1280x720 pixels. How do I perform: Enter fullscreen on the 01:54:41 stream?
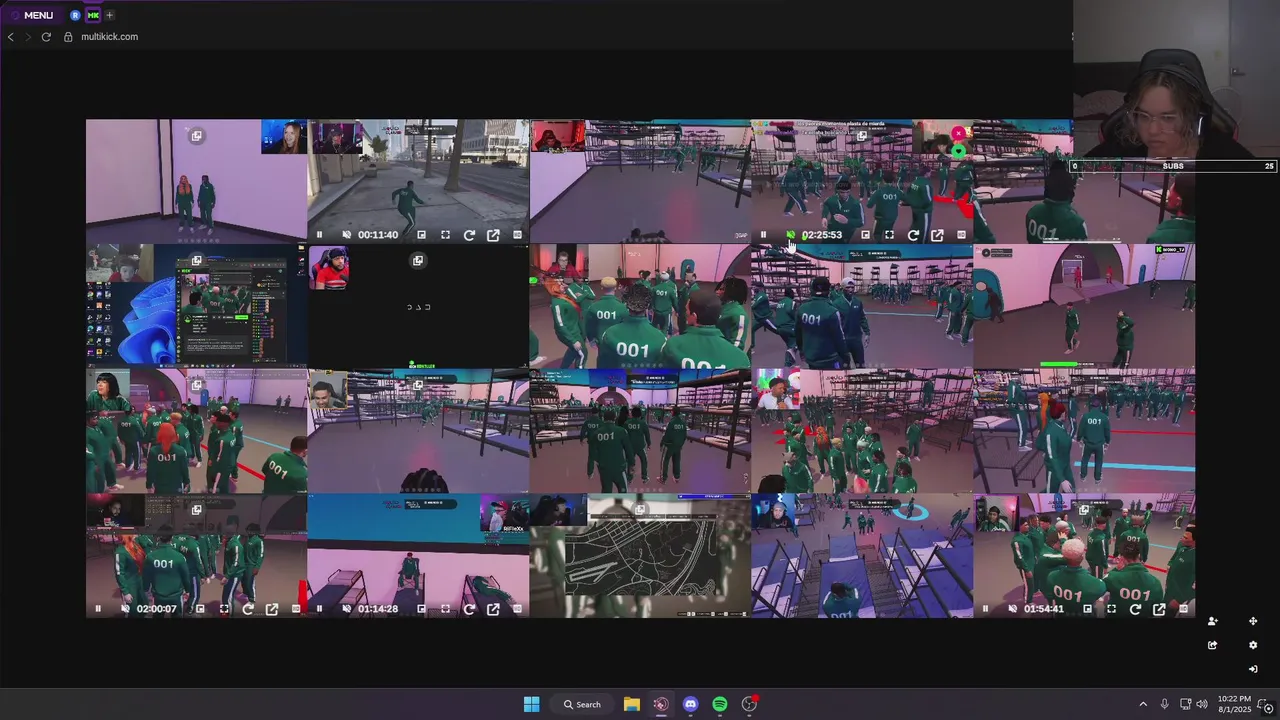[x=1111, y=609]
